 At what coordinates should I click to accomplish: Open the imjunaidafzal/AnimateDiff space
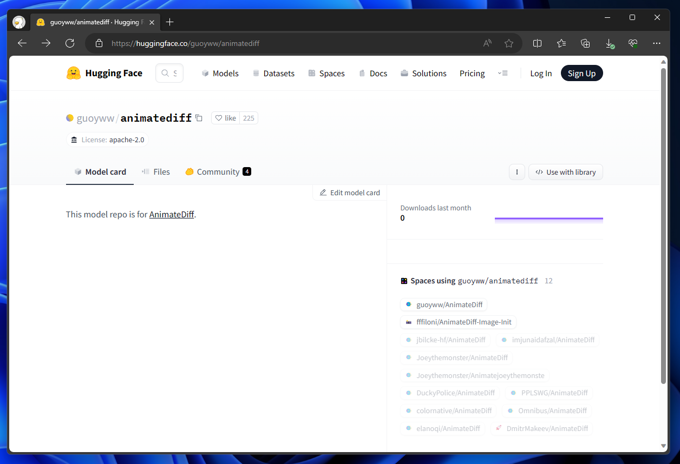(x=548, y=340)
